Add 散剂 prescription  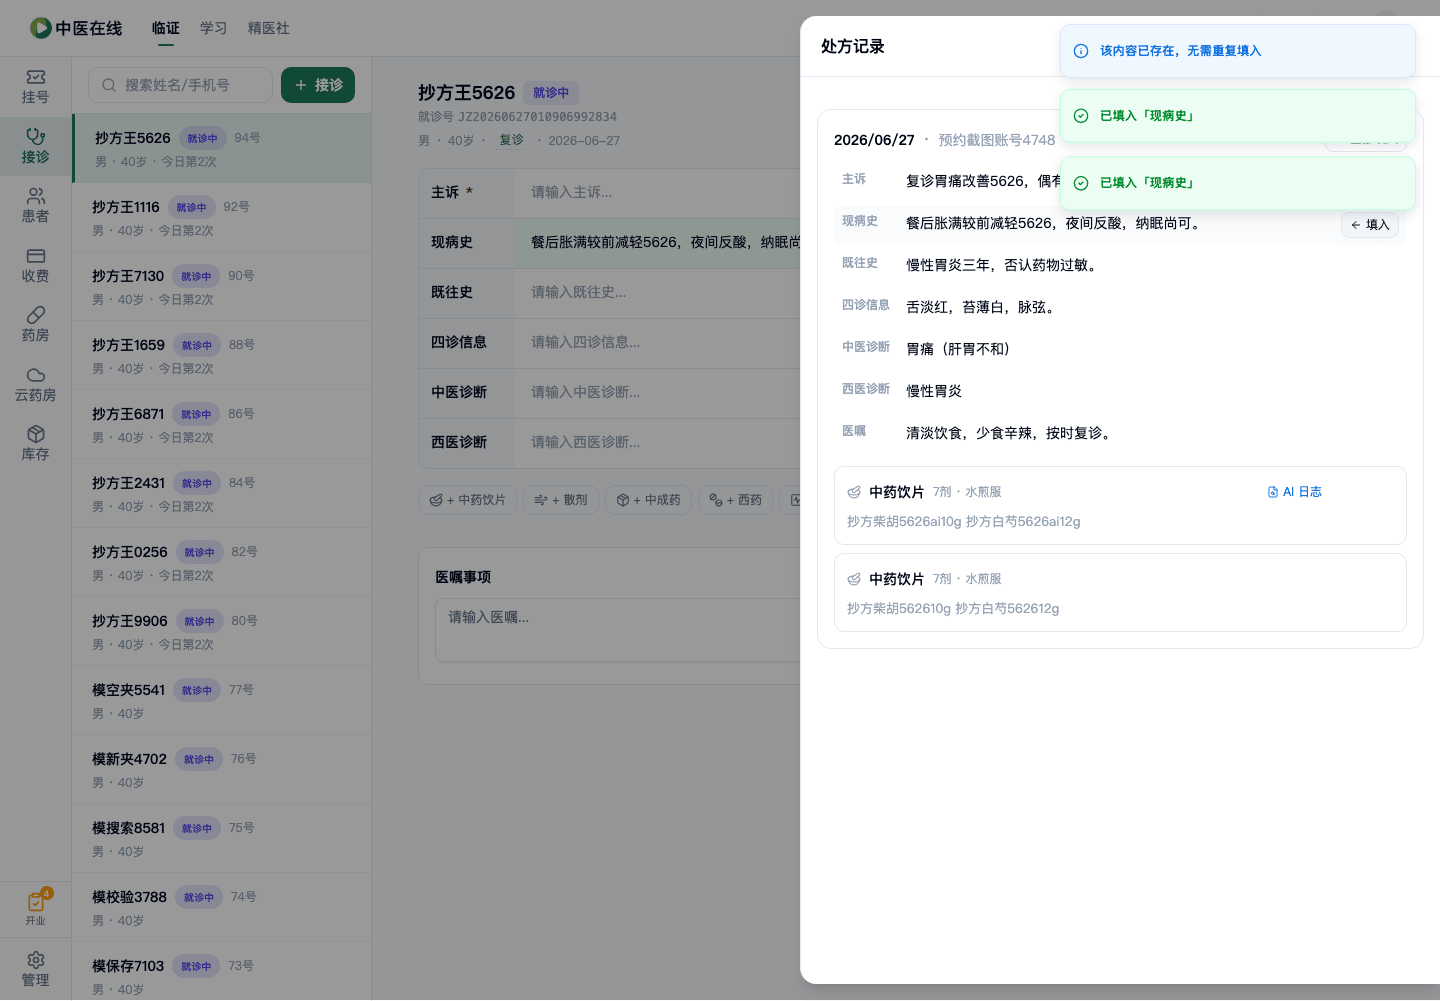561,500
